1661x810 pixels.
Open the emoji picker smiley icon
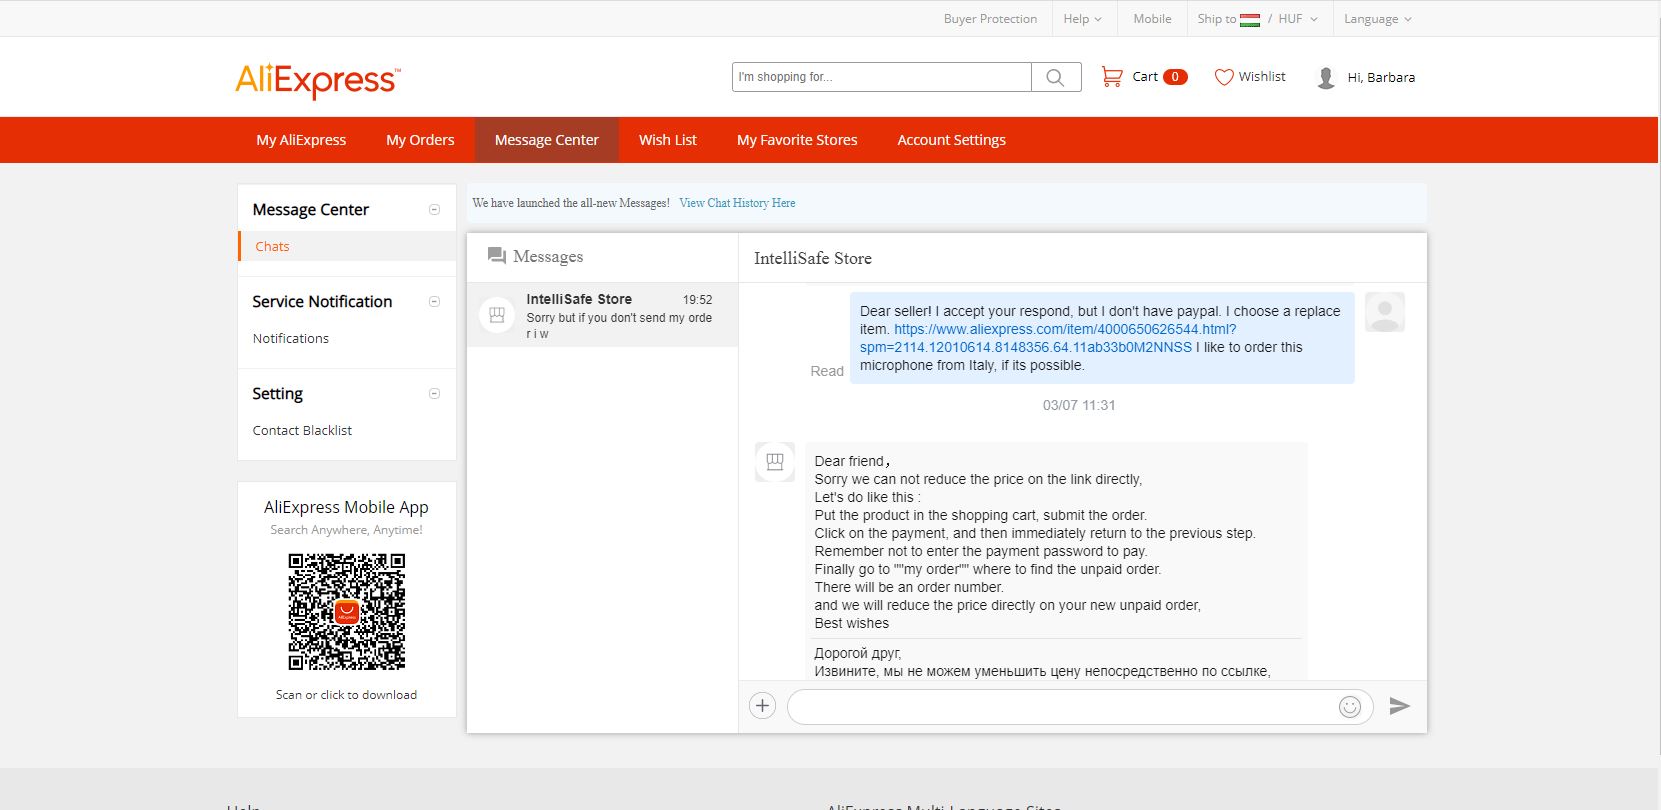click(x=1349, y=707)
